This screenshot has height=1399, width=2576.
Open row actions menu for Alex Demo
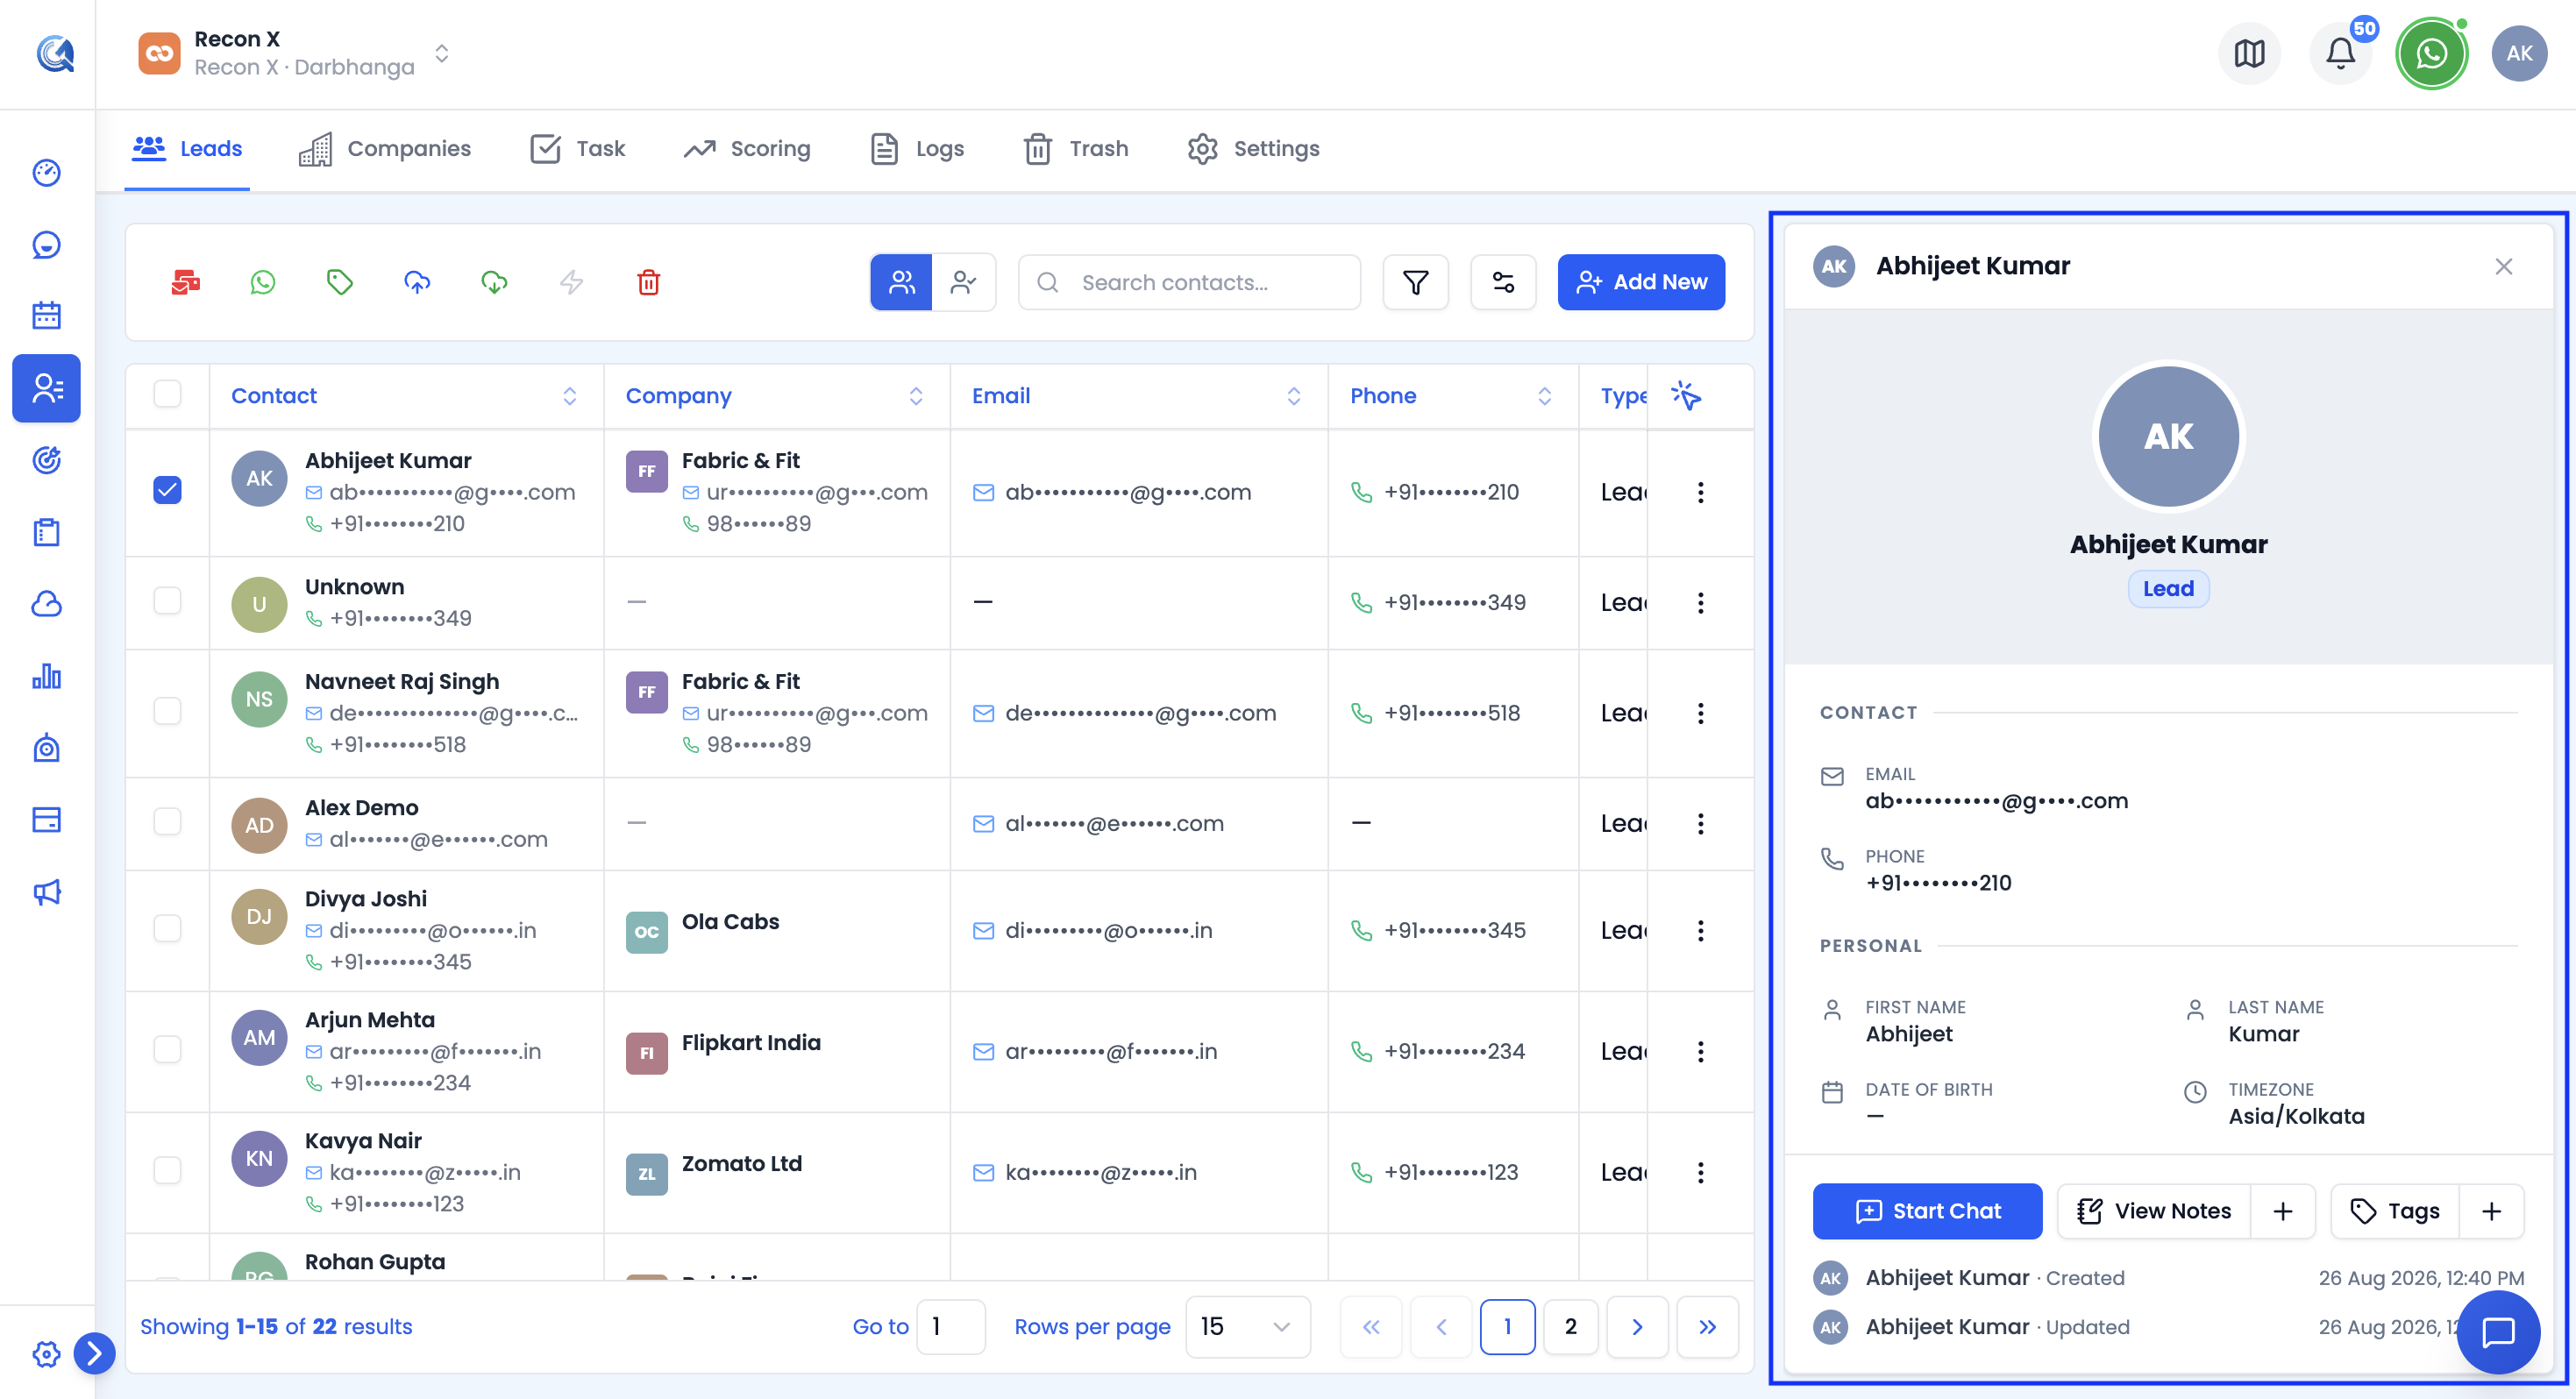(1700, 824)
